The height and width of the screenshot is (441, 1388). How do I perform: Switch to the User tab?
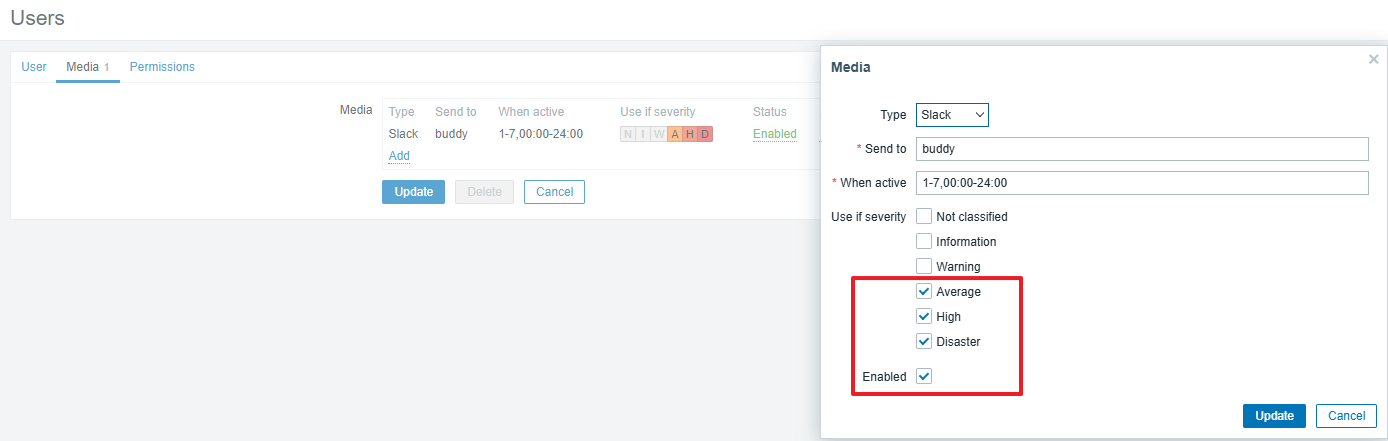(34, 67)
